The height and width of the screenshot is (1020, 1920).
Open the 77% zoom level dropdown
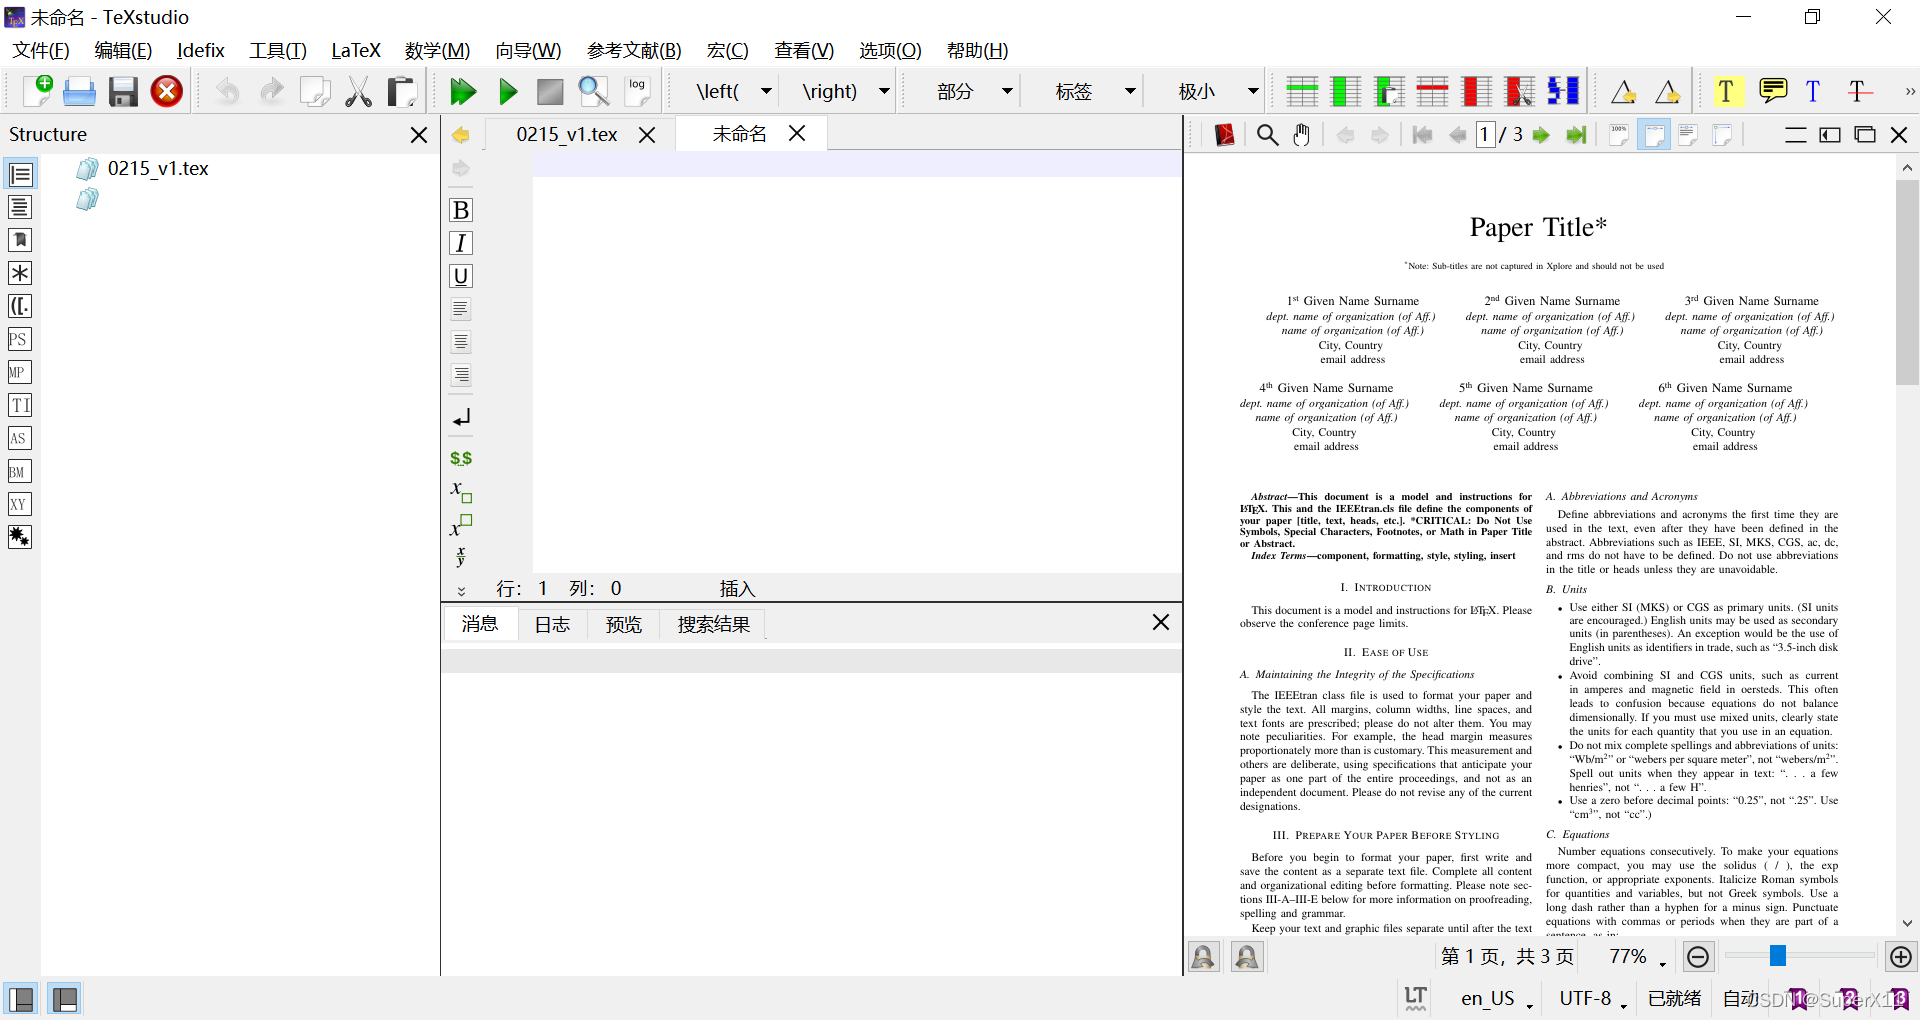1637,957
